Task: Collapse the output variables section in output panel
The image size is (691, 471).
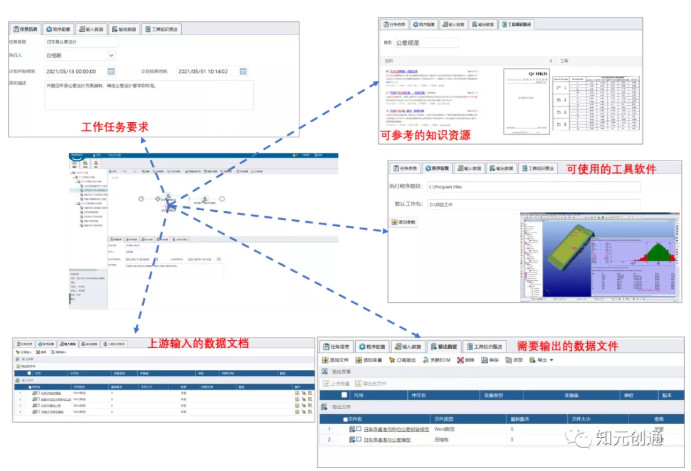Action: (325, 371)
